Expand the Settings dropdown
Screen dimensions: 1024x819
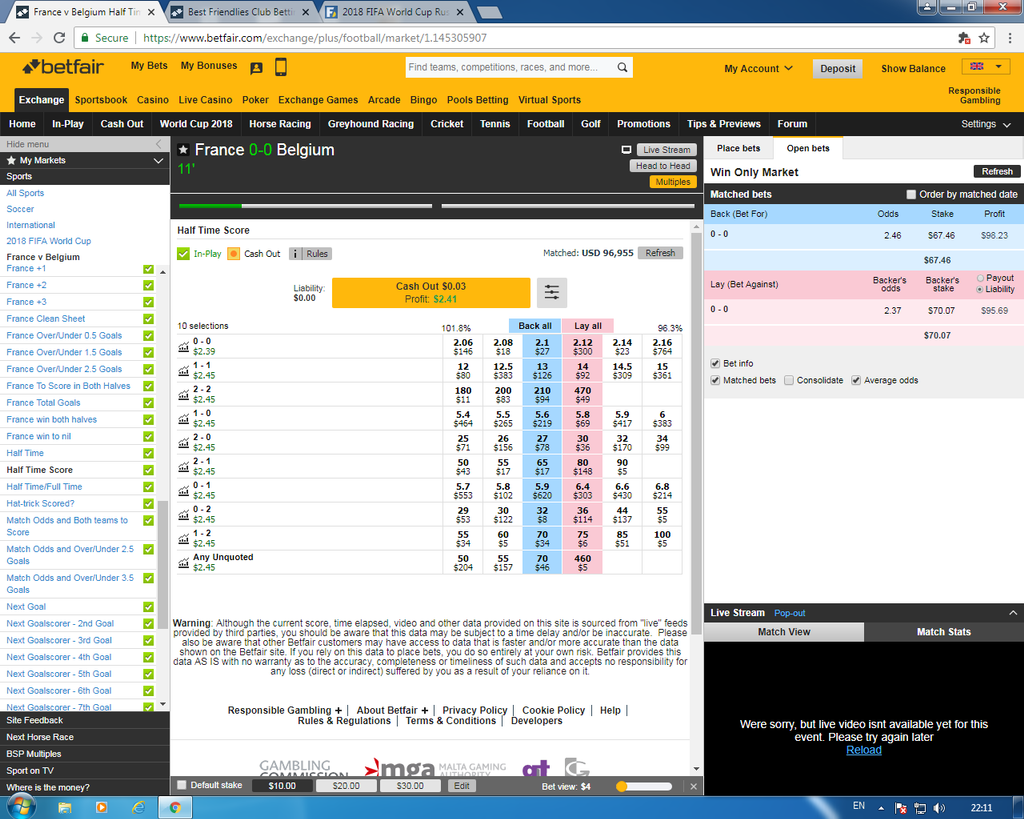point(985,124)
